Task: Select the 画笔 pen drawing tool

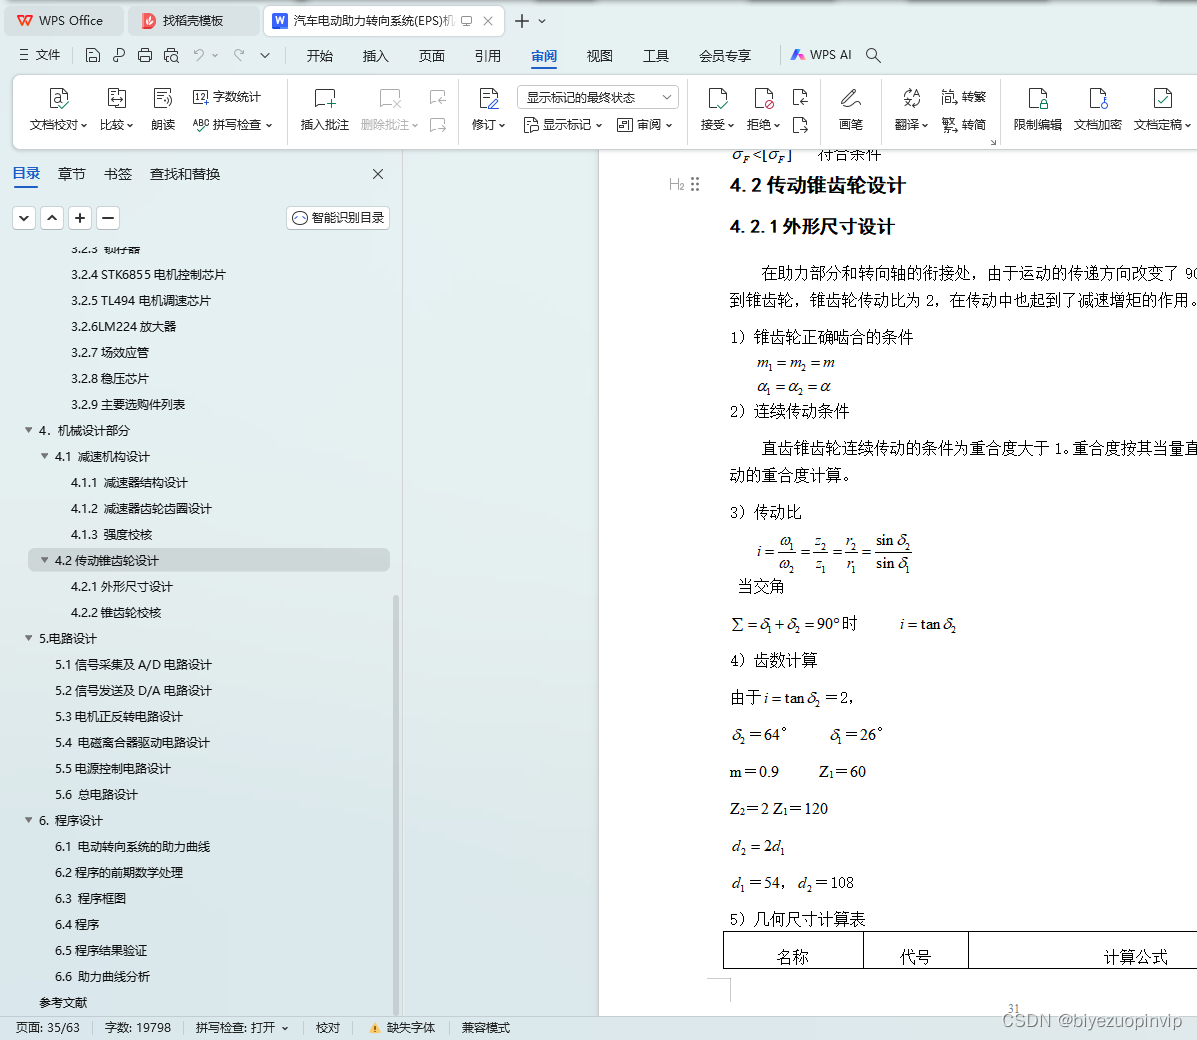Action: (850, 108)
